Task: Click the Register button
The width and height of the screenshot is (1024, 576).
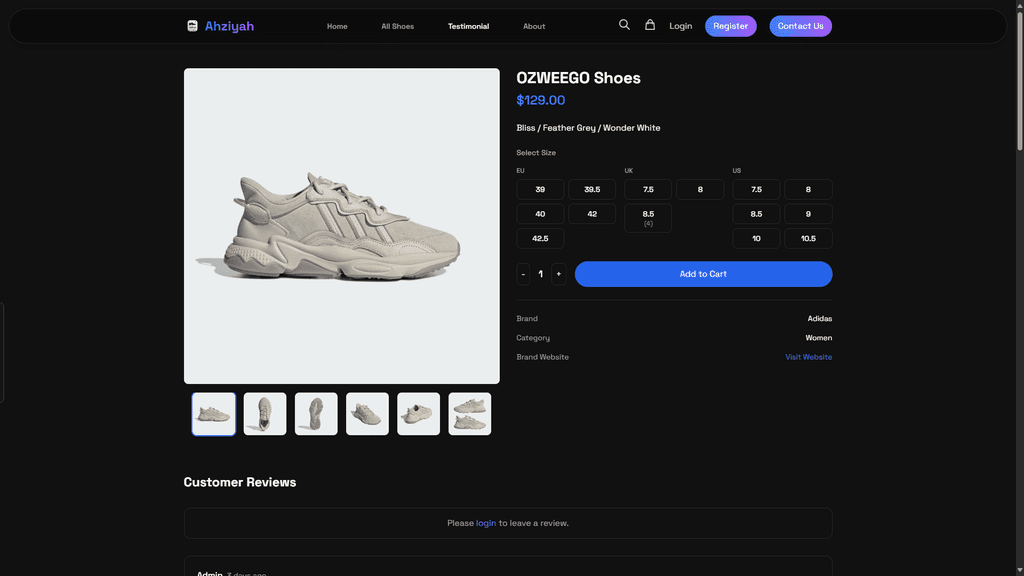Action: pyautogui.click(x=731, y=26)
